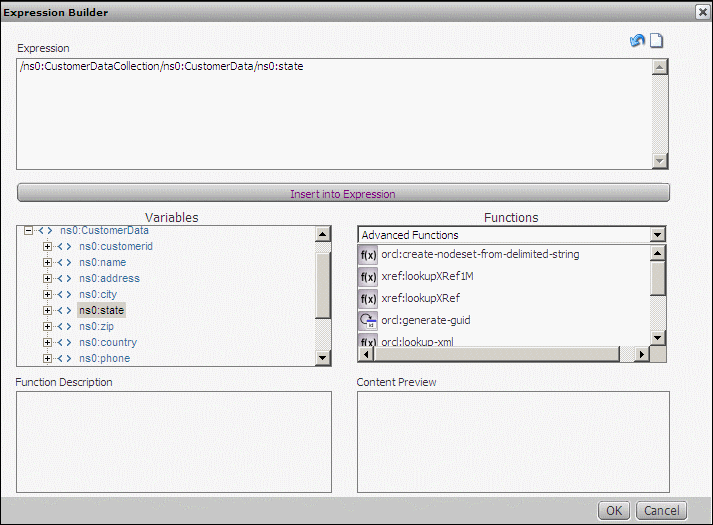The width and height of the screenshot is (713, 525).
Task: Click the Functions horizontal scrollbar thumb
Action: click(x=496, y=354)
